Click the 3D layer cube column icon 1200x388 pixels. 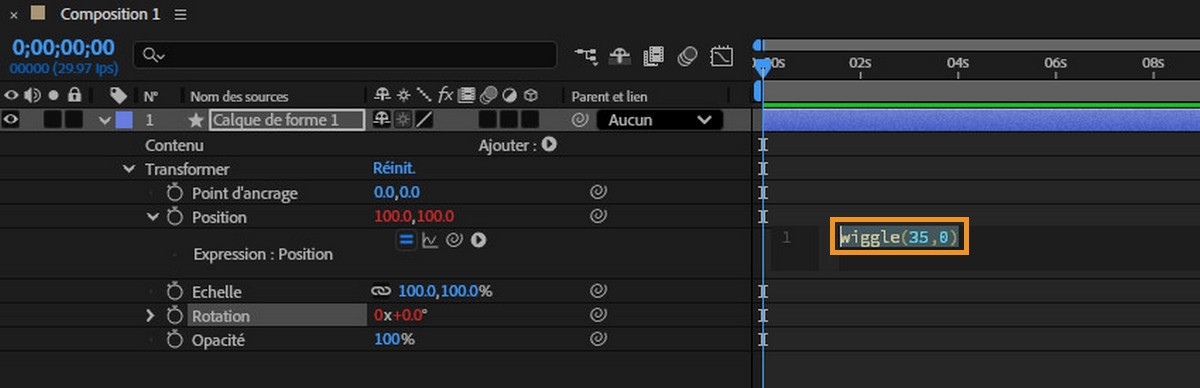click(531, 96)
